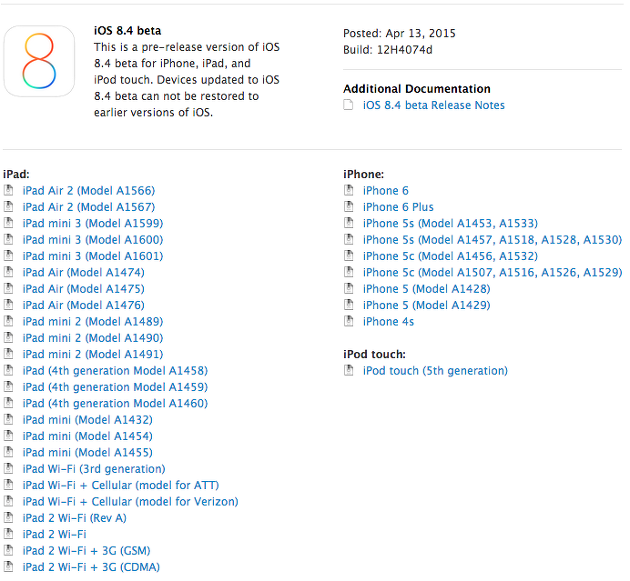
Task: Select iPad (4th generation Model A1460)
Action: point(115,403)
